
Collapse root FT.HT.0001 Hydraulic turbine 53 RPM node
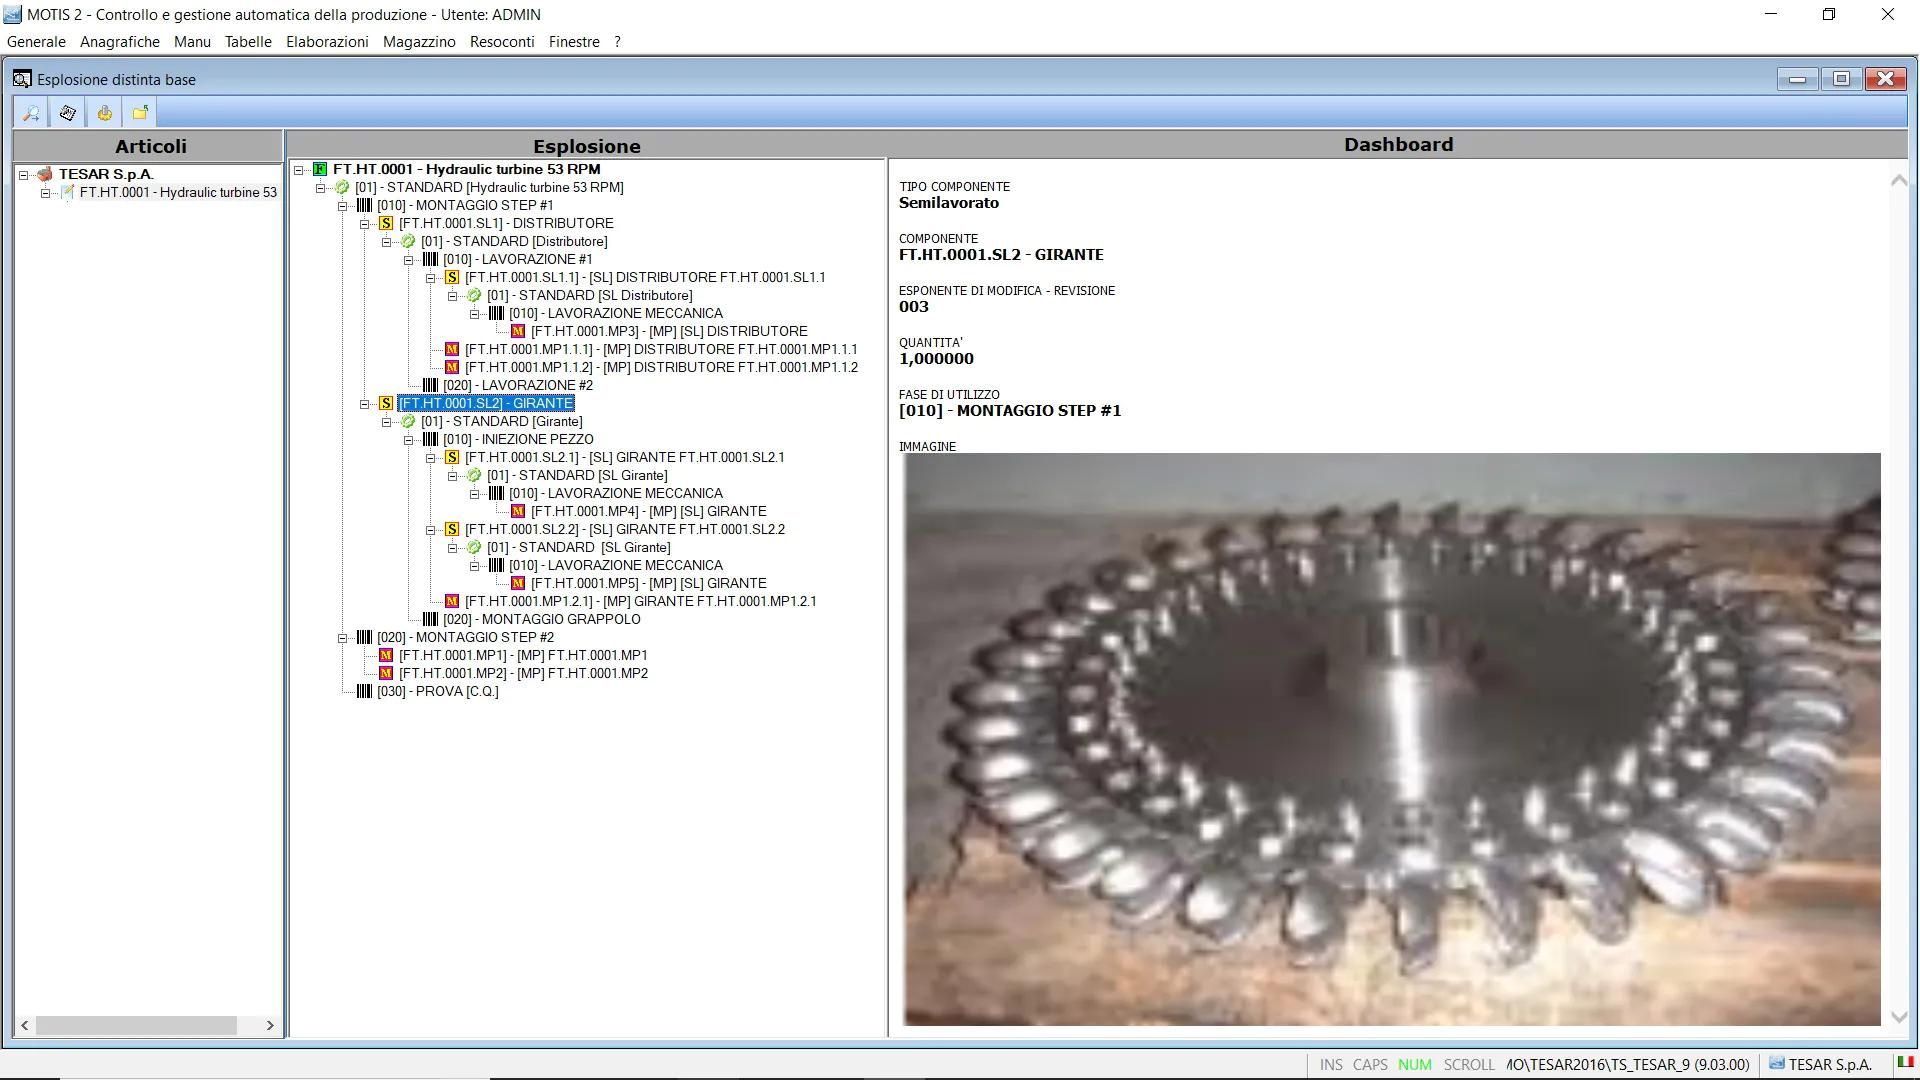(299, 169)
